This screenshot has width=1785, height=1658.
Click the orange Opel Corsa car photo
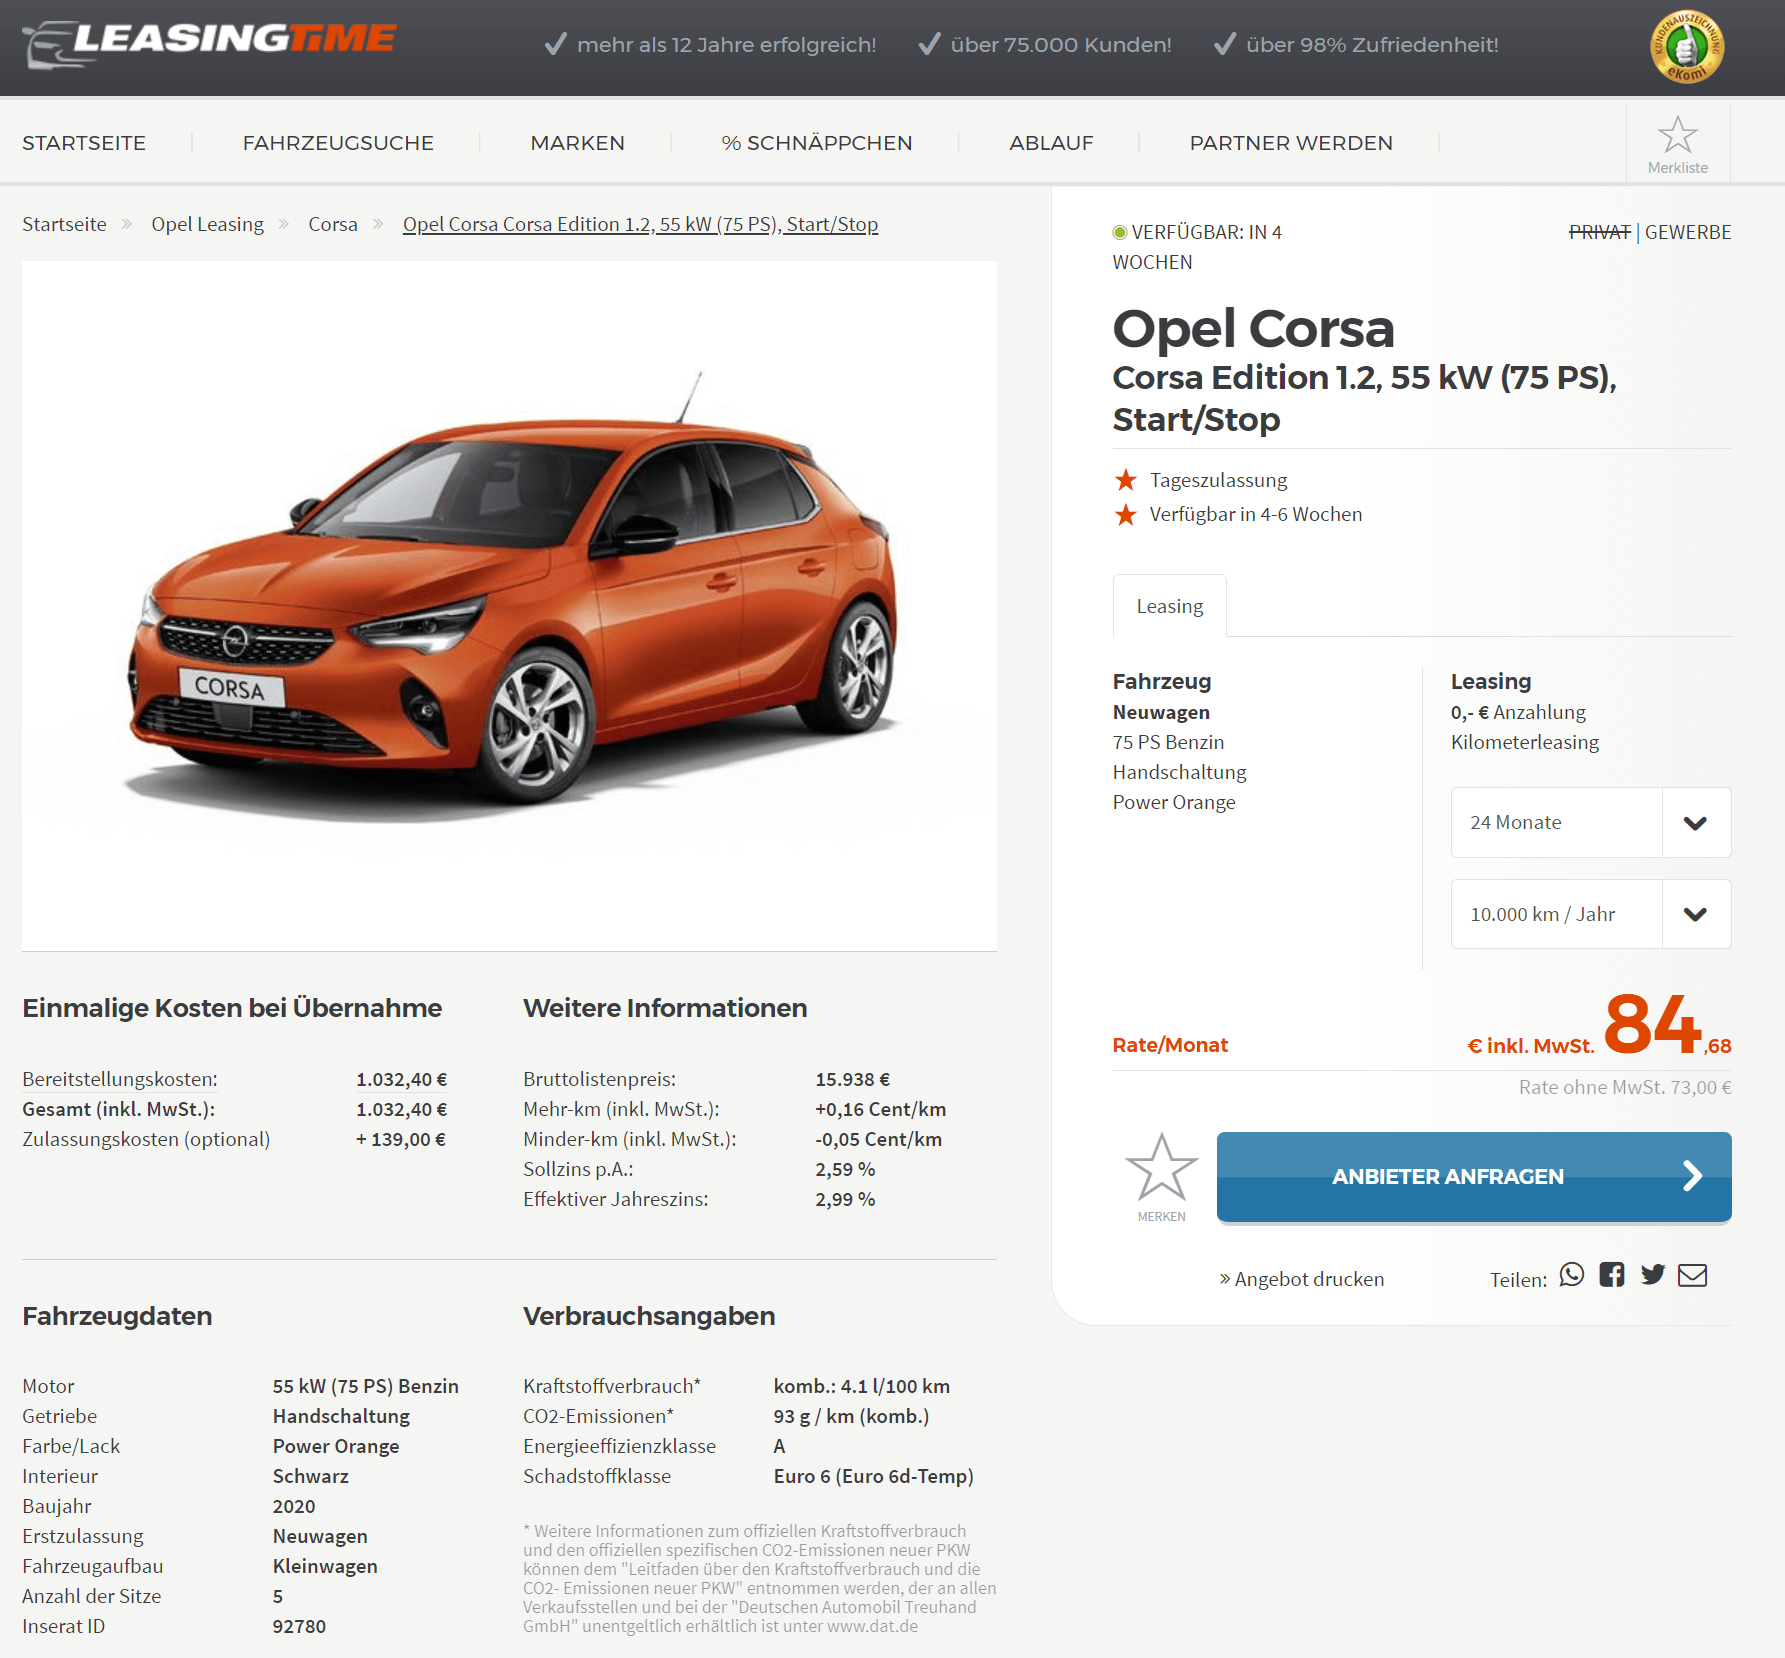509,606
